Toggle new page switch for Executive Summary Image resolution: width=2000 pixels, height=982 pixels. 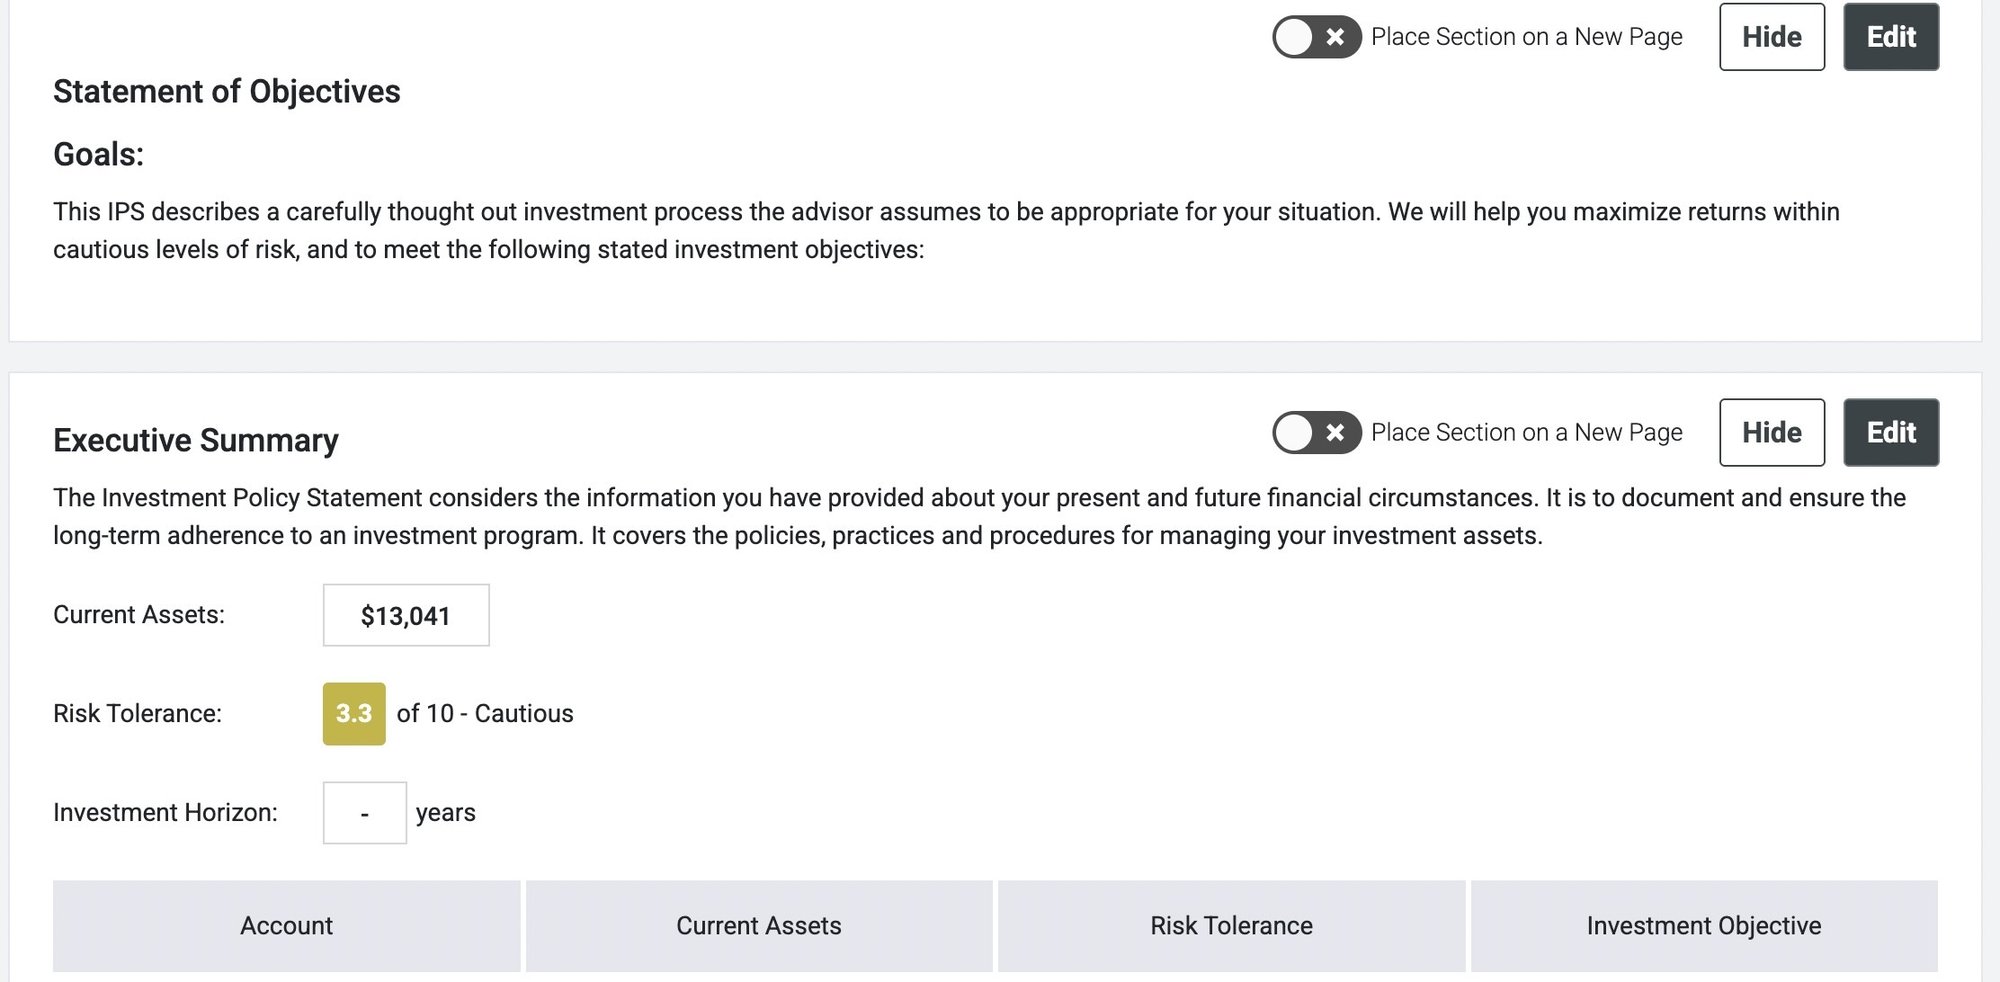[x=1316, y=433]
